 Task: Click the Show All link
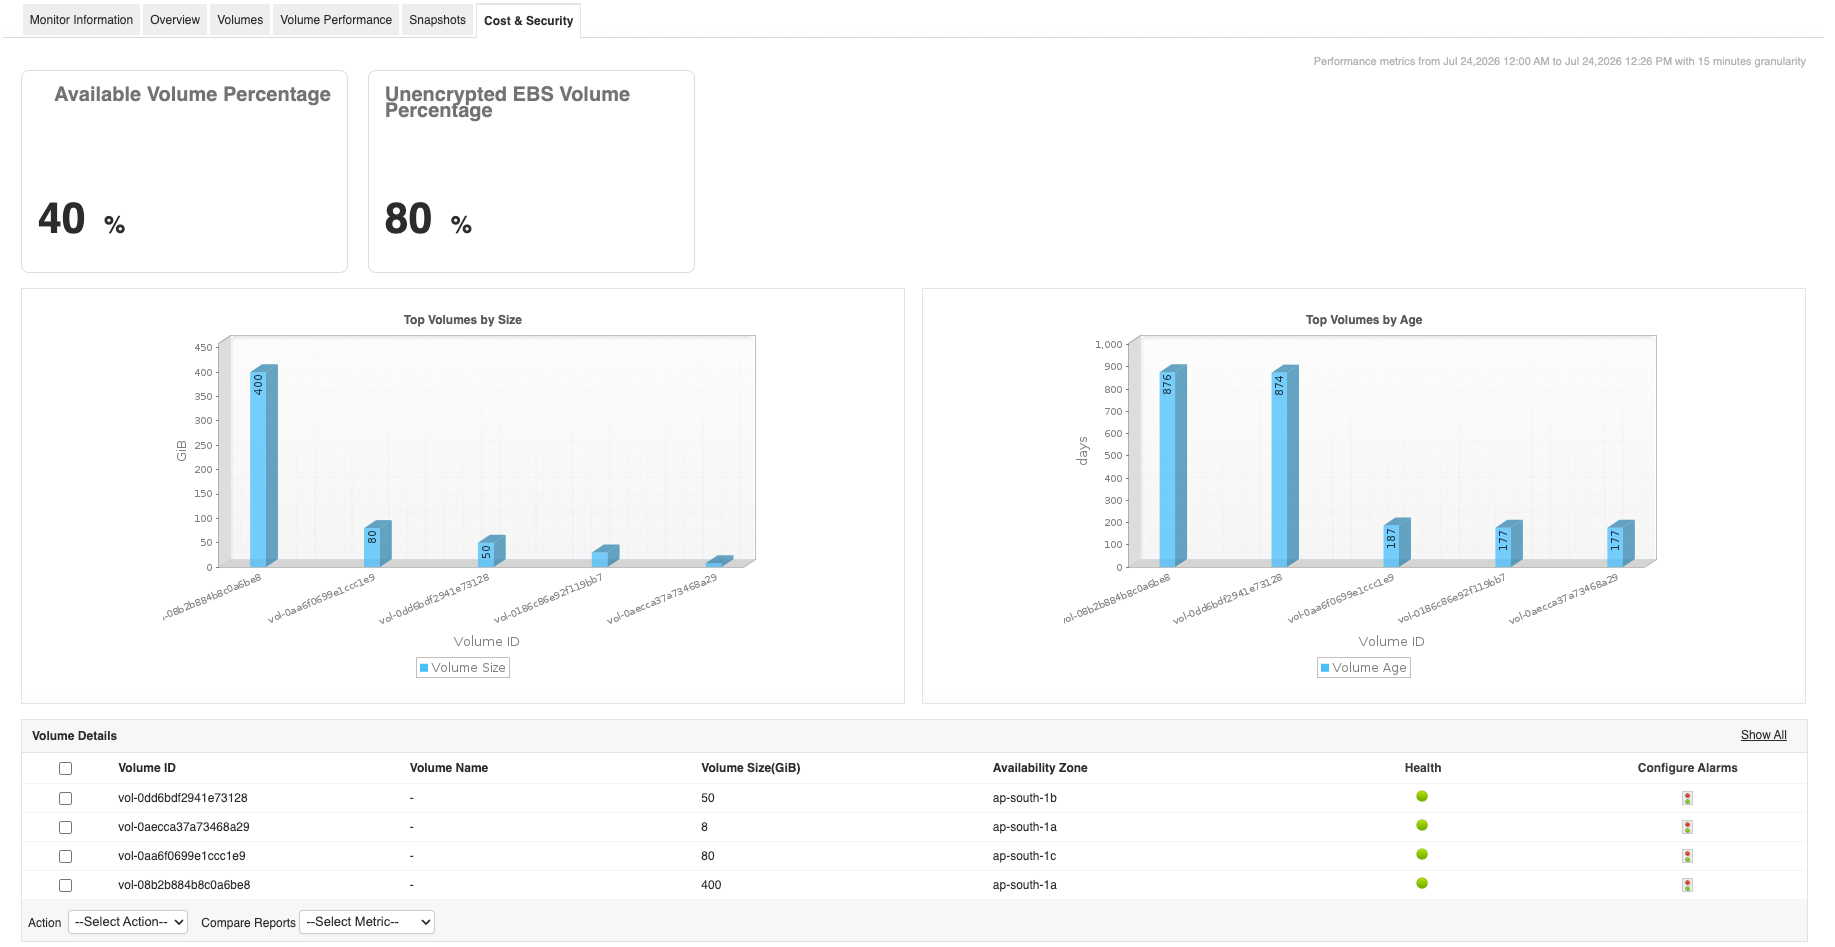(1763, 735)
